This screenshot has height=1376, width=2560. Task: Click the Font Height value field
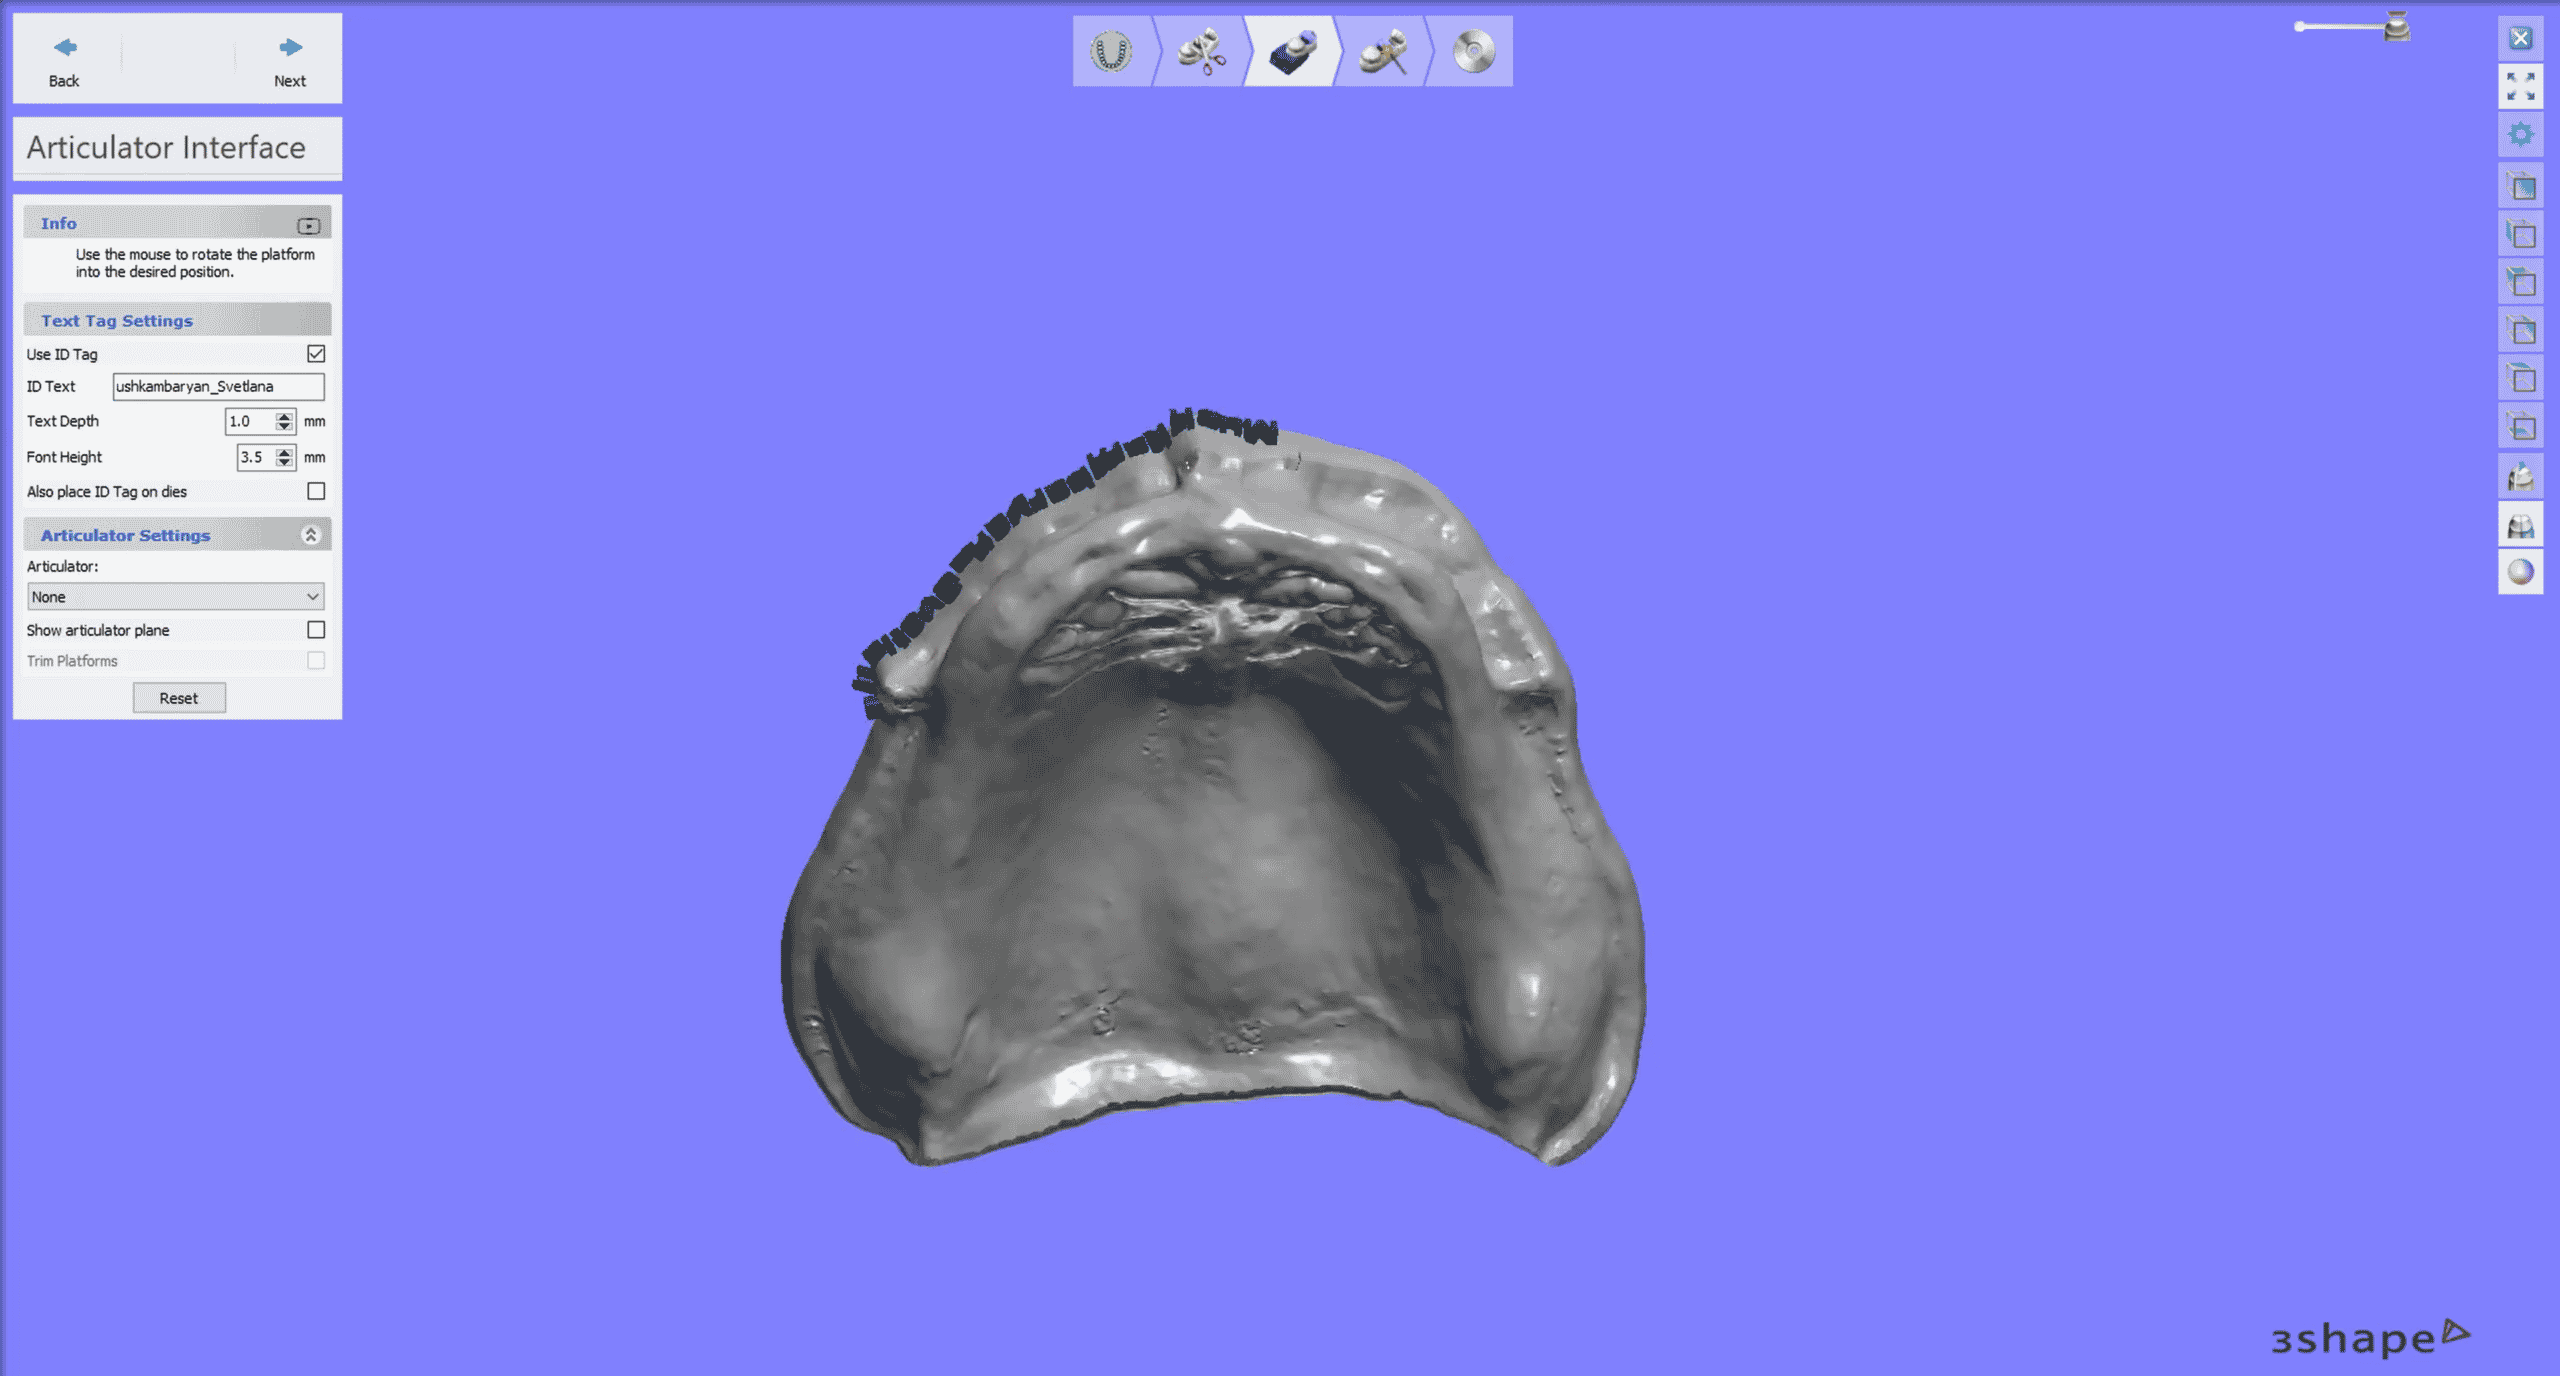(256, 457)
